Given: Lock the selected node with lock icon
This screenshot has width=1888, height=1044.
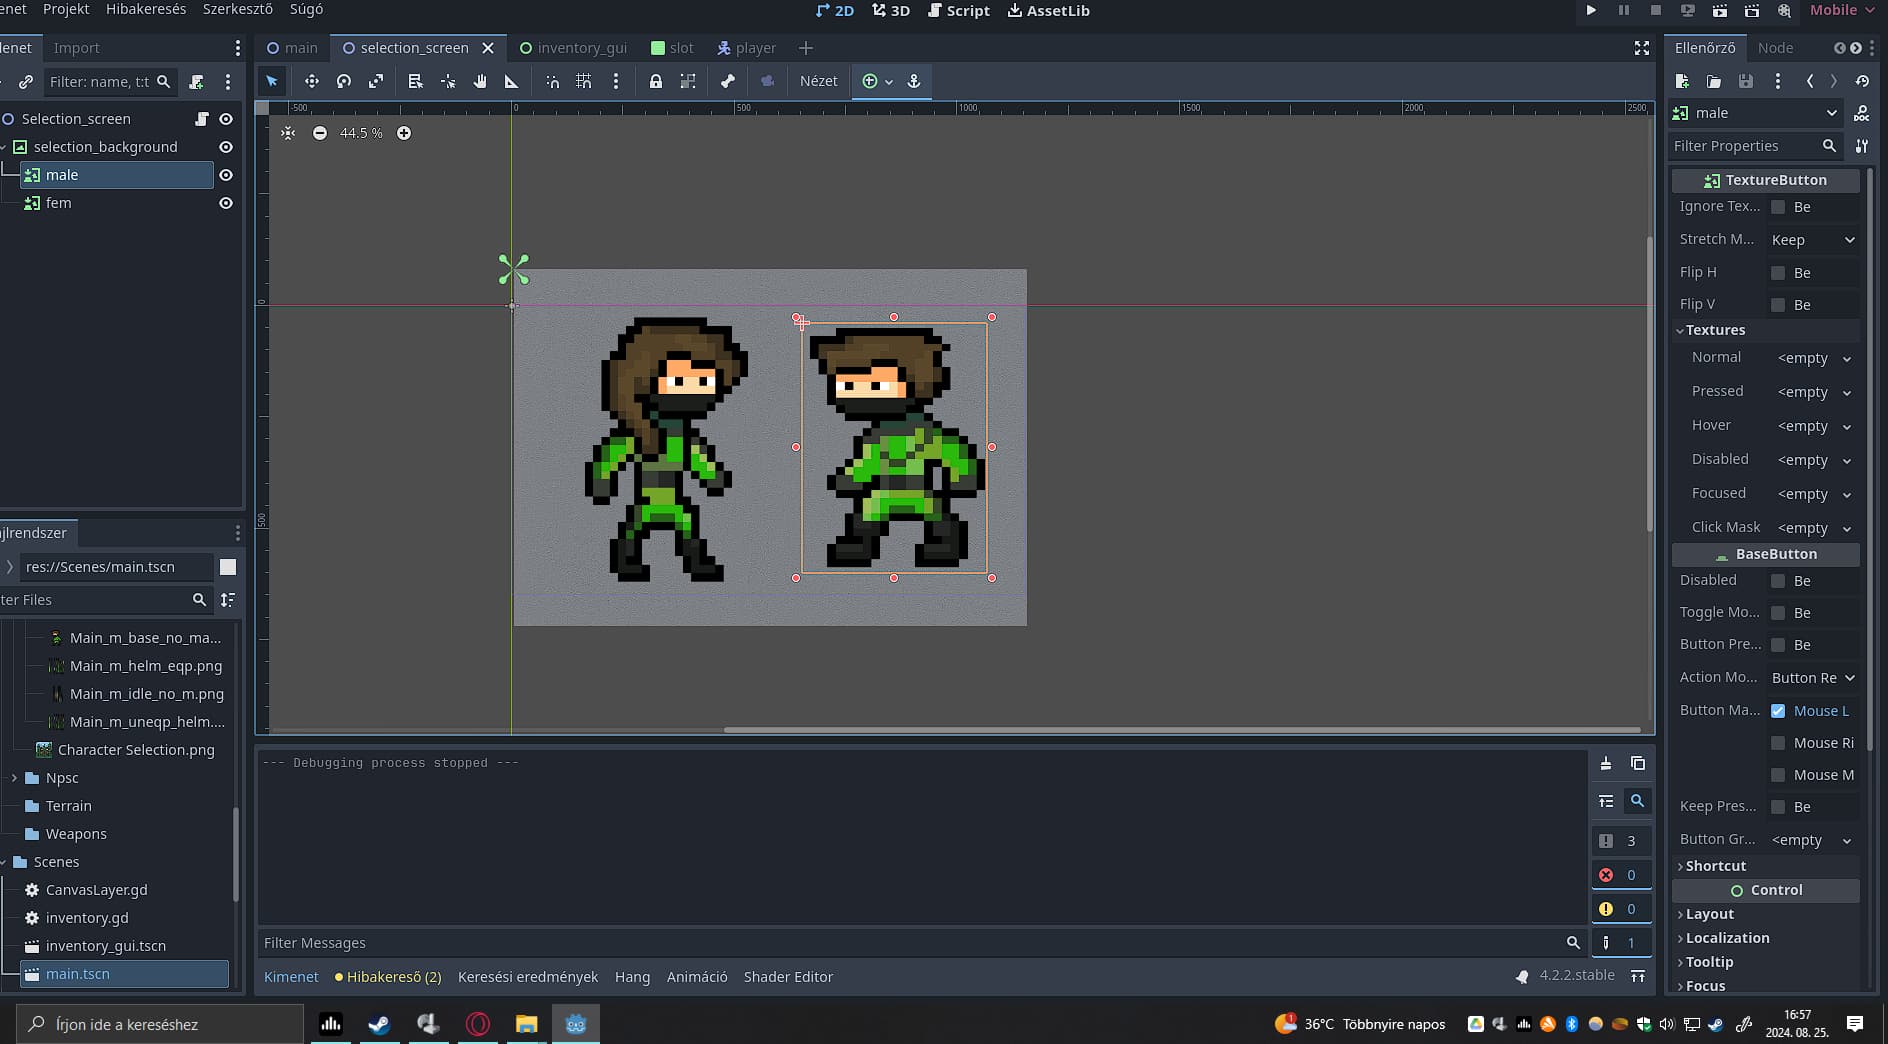Looking at the screenshot, I should click(x=656, y=81).
